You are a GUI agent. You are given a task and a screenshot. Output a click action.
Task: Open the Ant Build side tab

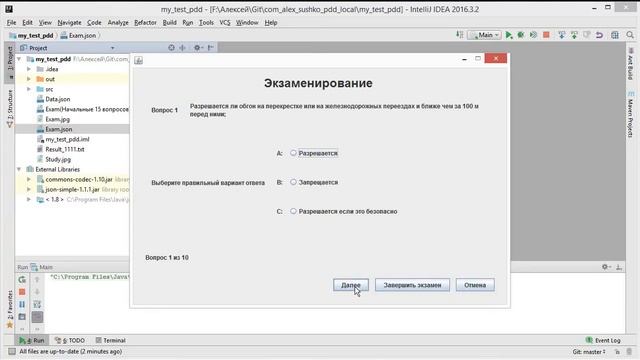tap(631, 63)
